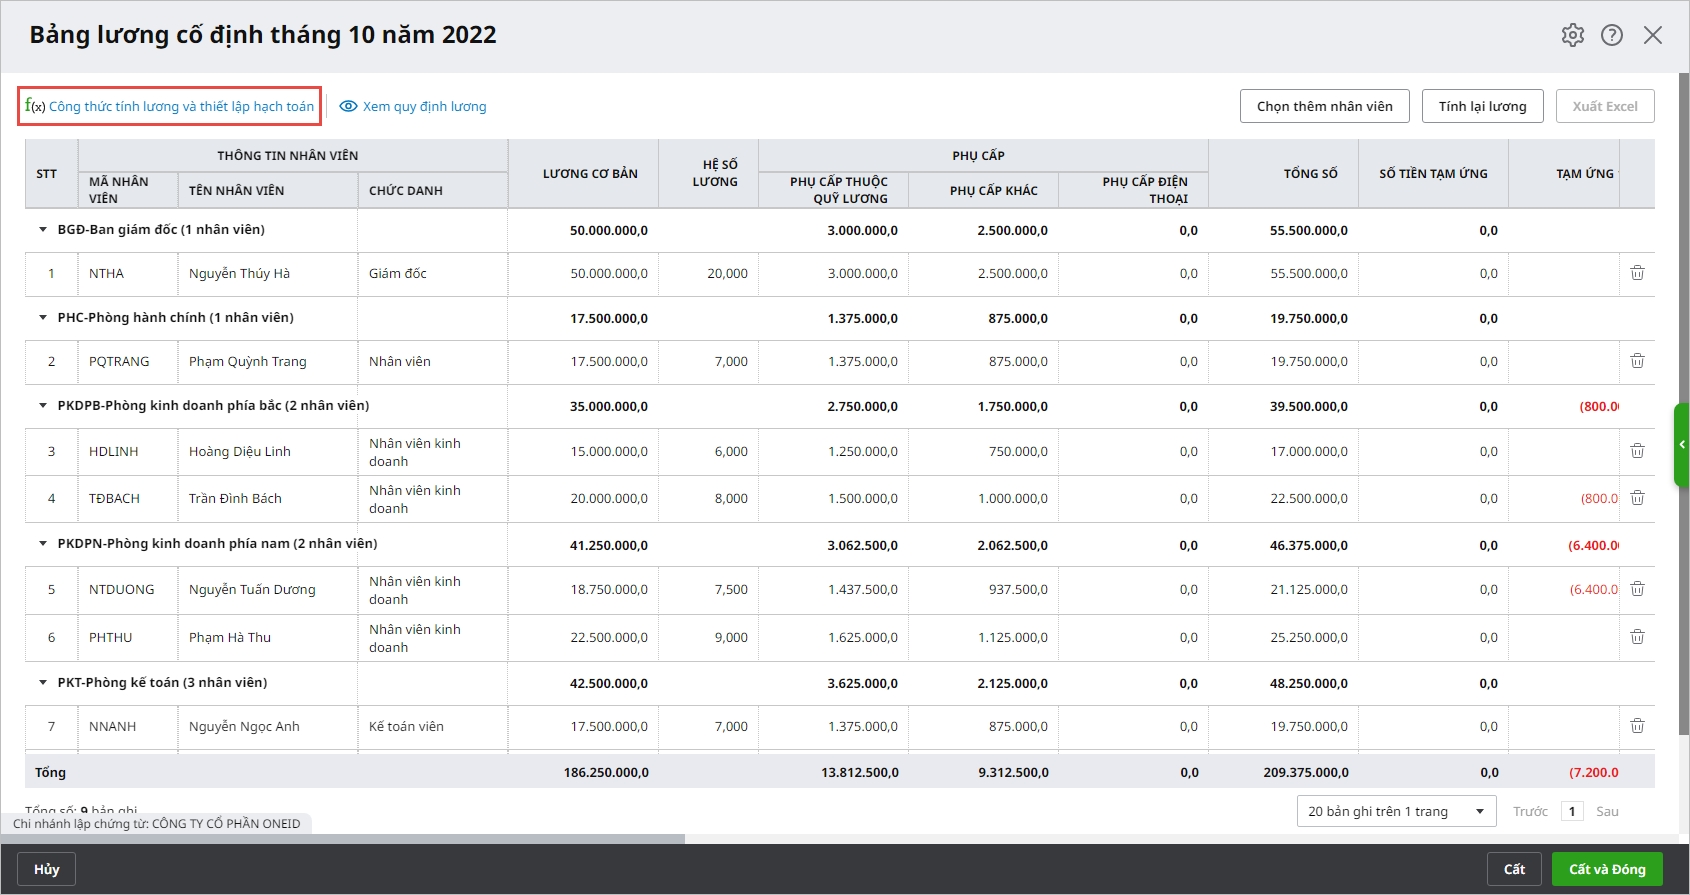Viewport: 1690px width, 895px height.
Task: Open the settings gear icon
Action: (x=1572, y=35)
